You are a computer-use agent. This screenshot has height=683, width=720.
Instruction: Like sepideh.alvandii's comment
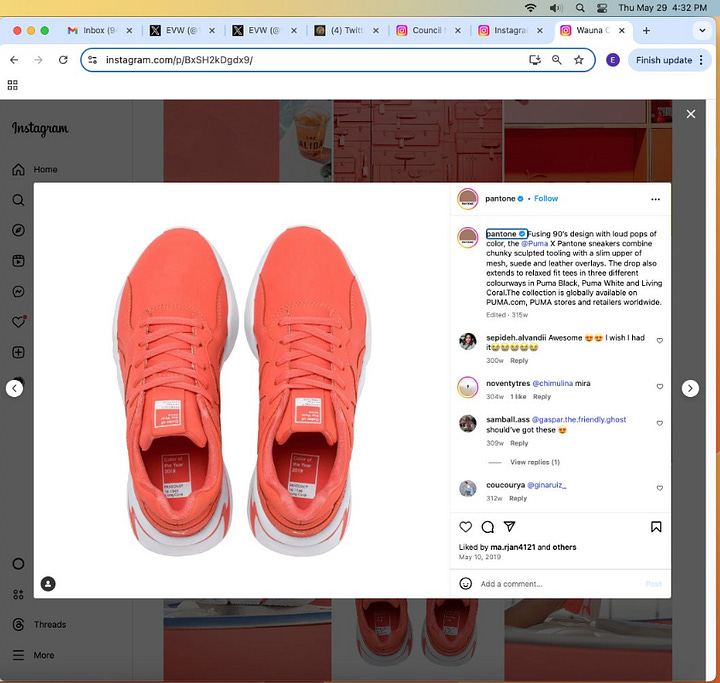tap(659, 341)
